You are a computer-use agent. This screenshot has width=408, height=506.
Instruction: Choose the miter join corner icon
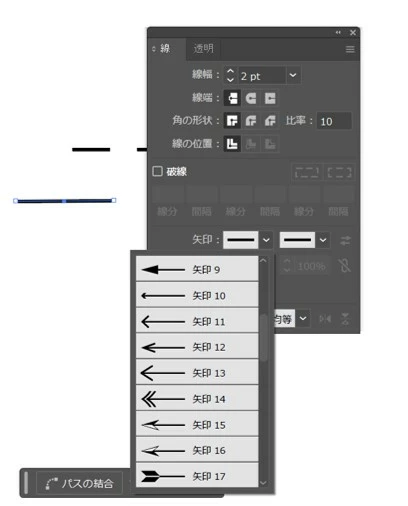point(232,121)
